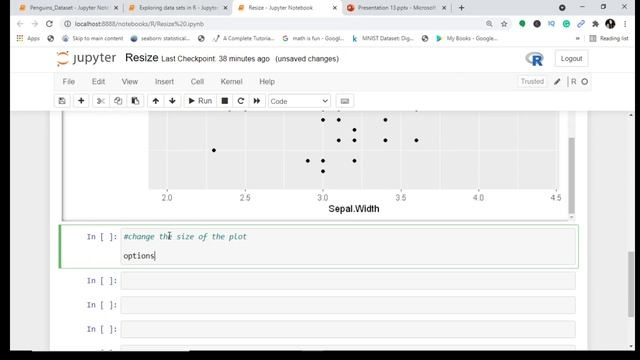Image resolution: width=640 pixels, height=360 pixels.
Task: Click the Trusted notebook indicator
Action: click(x=532, y=82)
